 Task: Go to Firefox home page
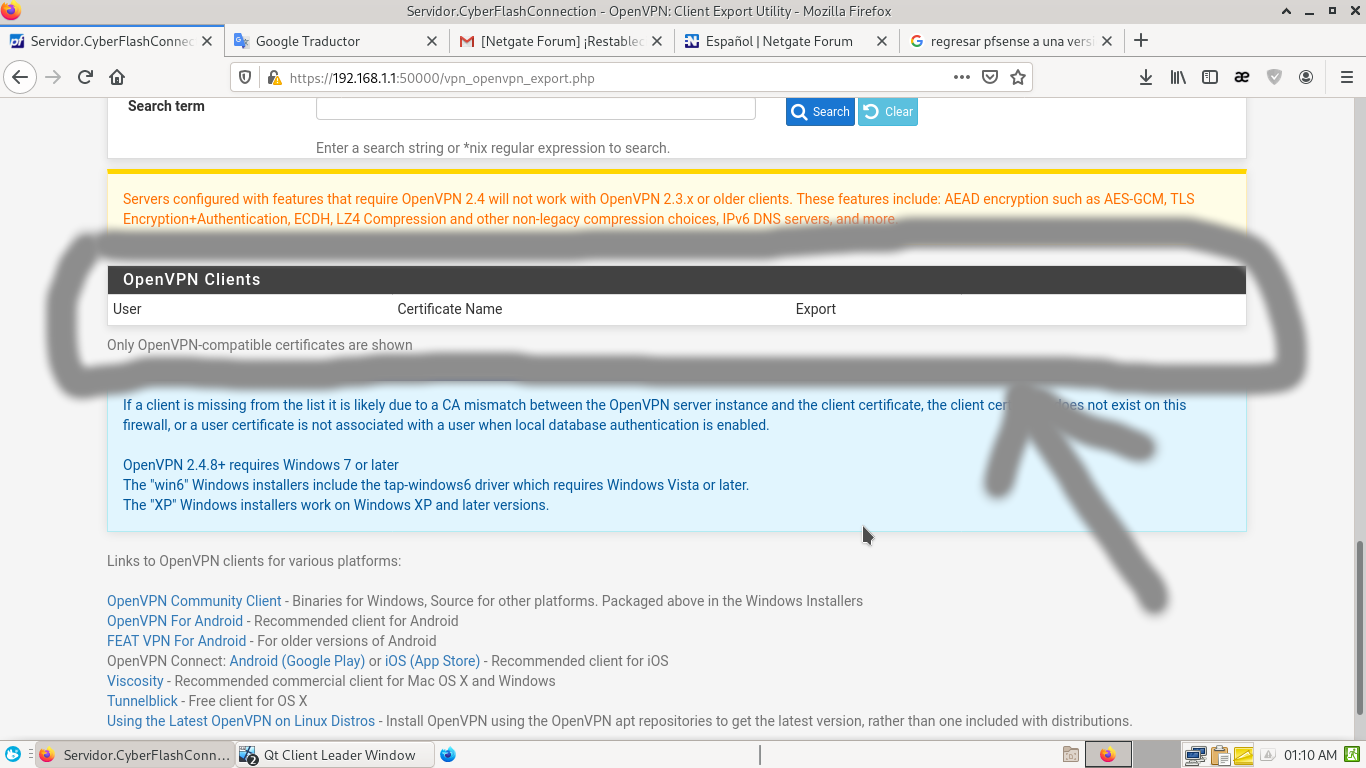tap(117, 77)
